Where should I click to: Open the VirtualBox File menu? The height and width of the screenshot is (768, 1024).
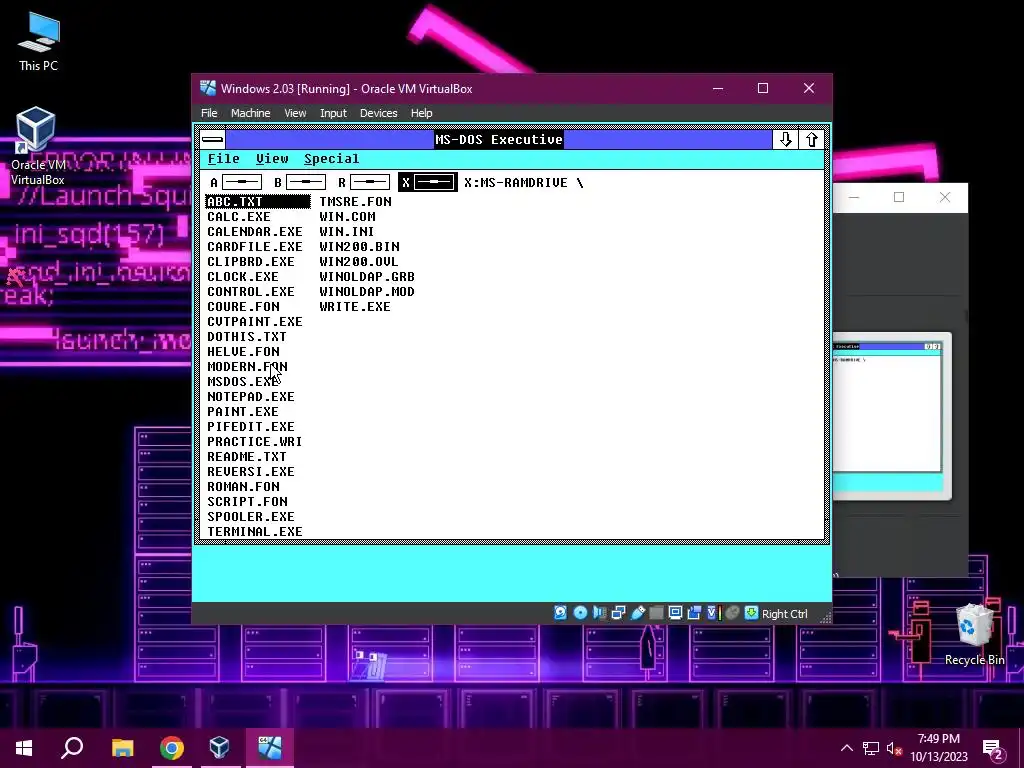(x=209, y=113)
